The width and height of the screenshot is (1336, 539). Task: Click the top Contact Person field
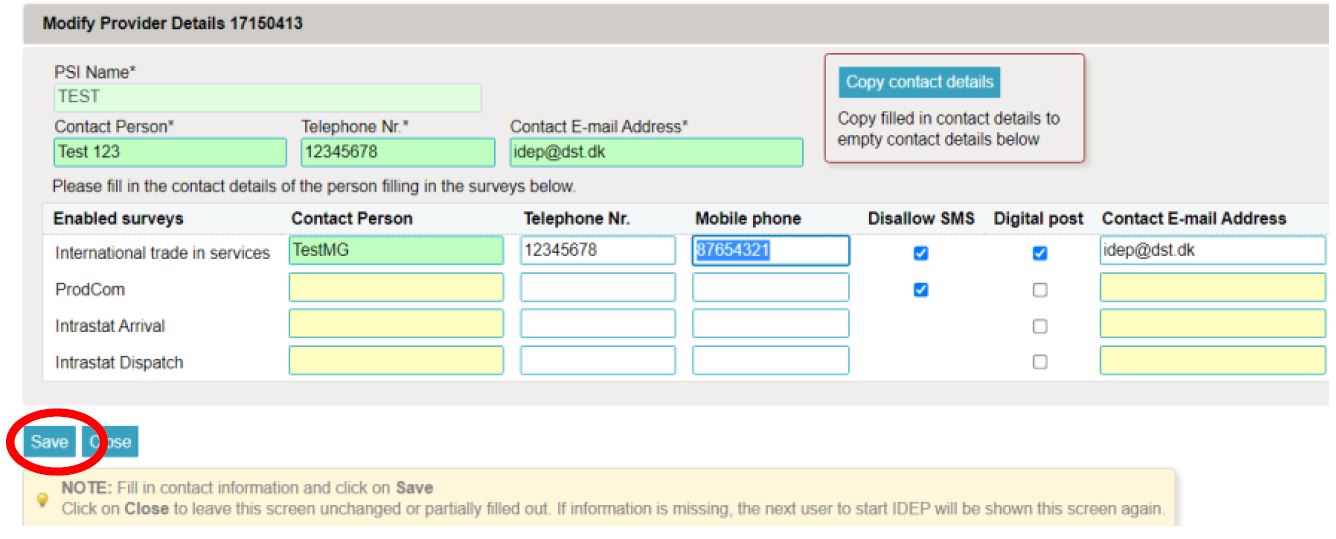coord(169,152)
